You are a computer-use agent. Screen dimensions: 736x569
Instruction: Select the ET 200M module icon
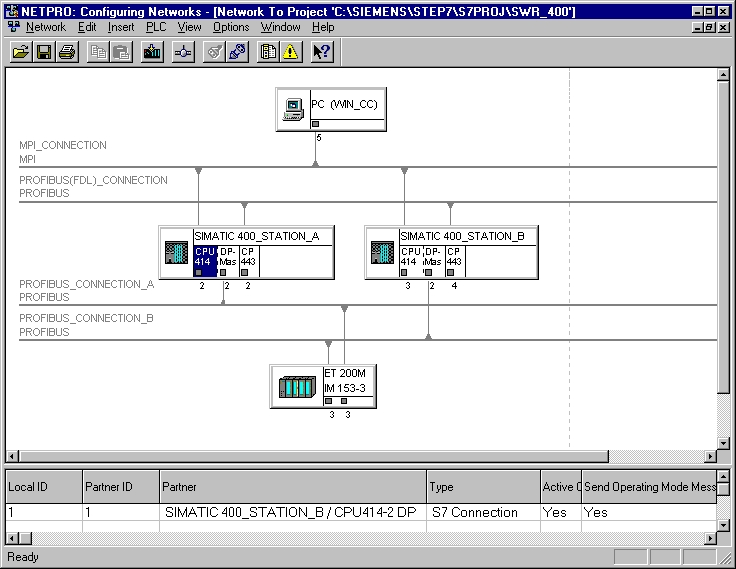(x=297, y=387)
